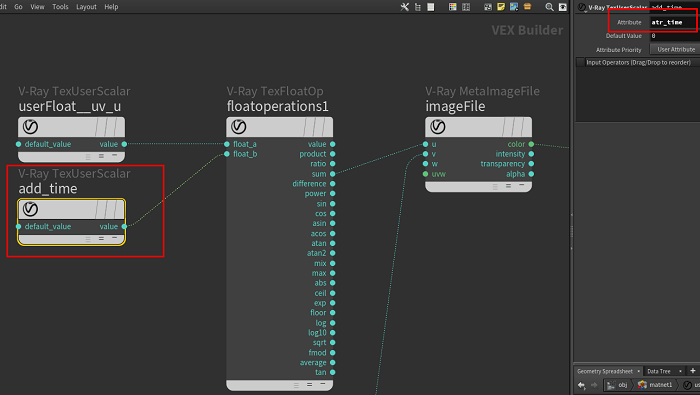
Task: Open the Go menu
Action: 18,7
